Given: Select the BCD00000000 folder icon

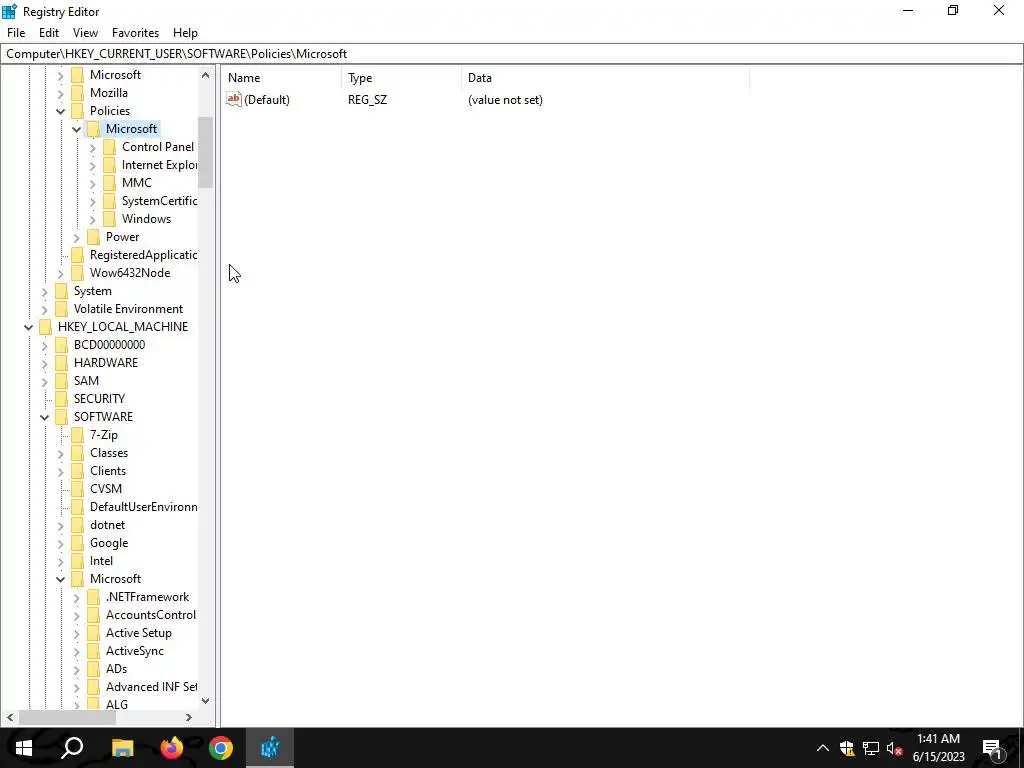Looking at the screenshot, I should (x=62, y=345).
